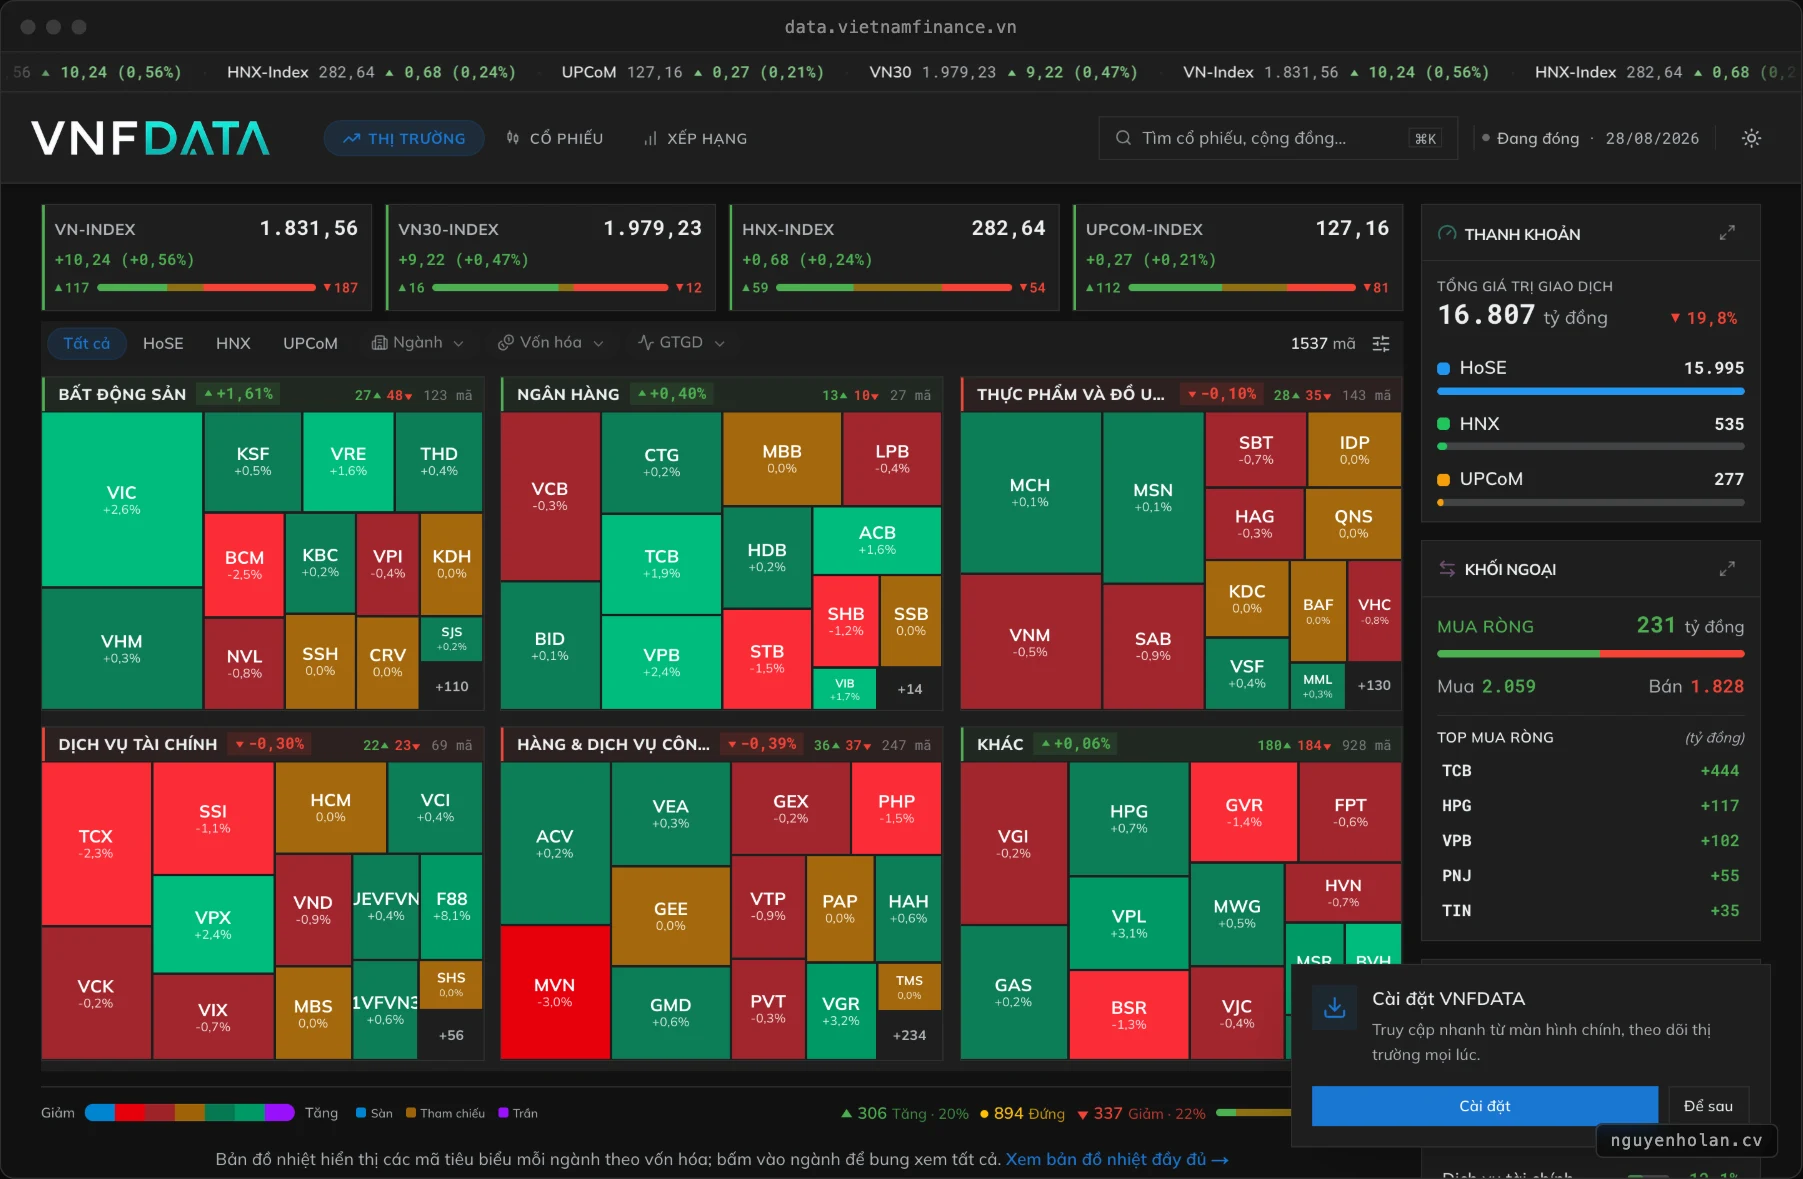The image size is (1803, 1179).
Task: Click TIN in Top mua ròng list
Action: 1591,911
